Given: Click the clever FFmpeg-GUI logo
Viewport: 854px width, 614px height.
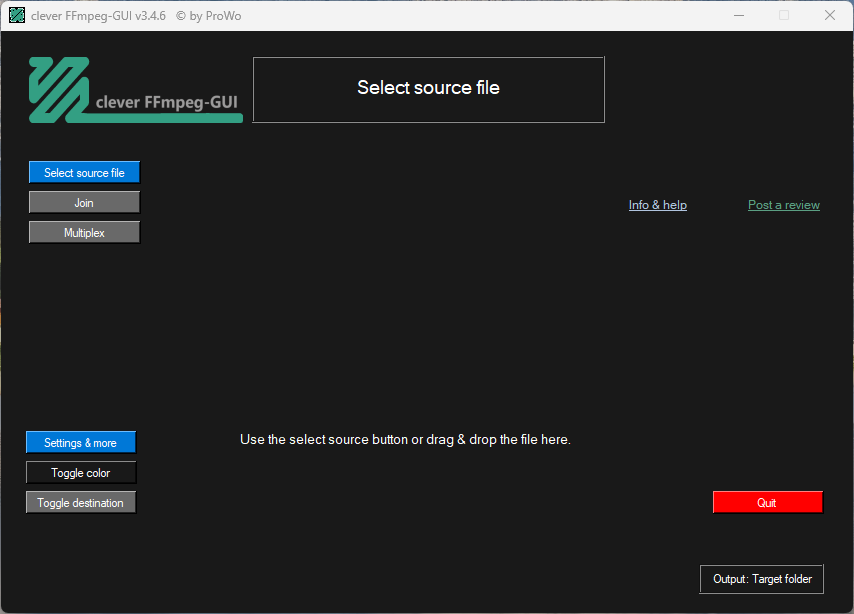Looking at the screenshot, I should [136, 90].
